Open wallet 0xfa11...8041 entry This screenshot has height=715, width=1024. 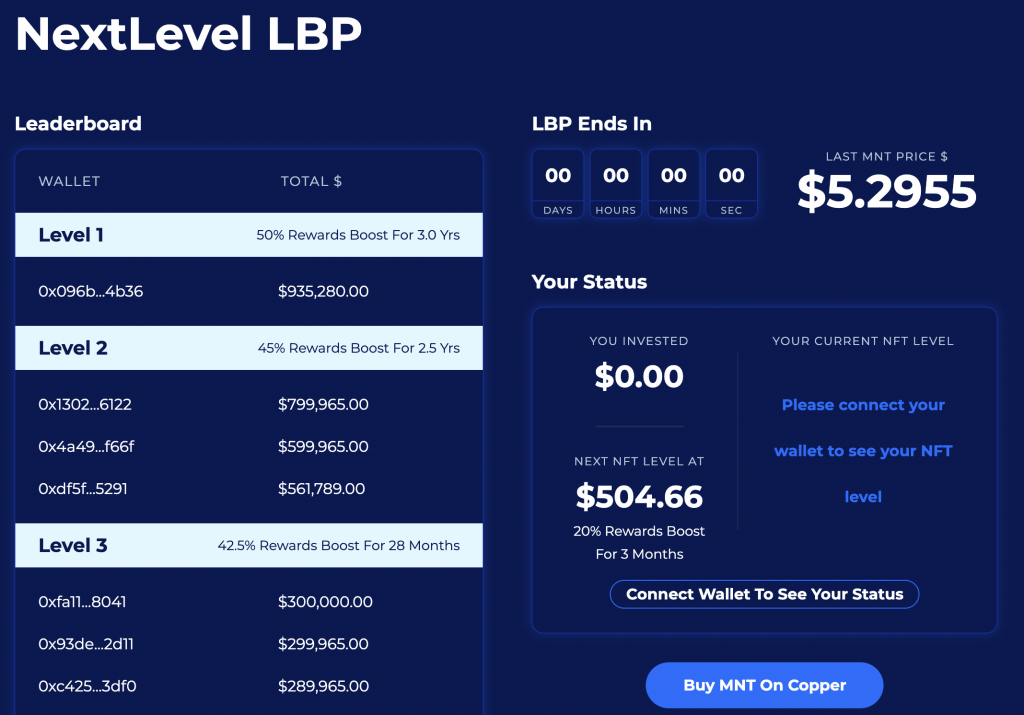[x=83, y=602]
